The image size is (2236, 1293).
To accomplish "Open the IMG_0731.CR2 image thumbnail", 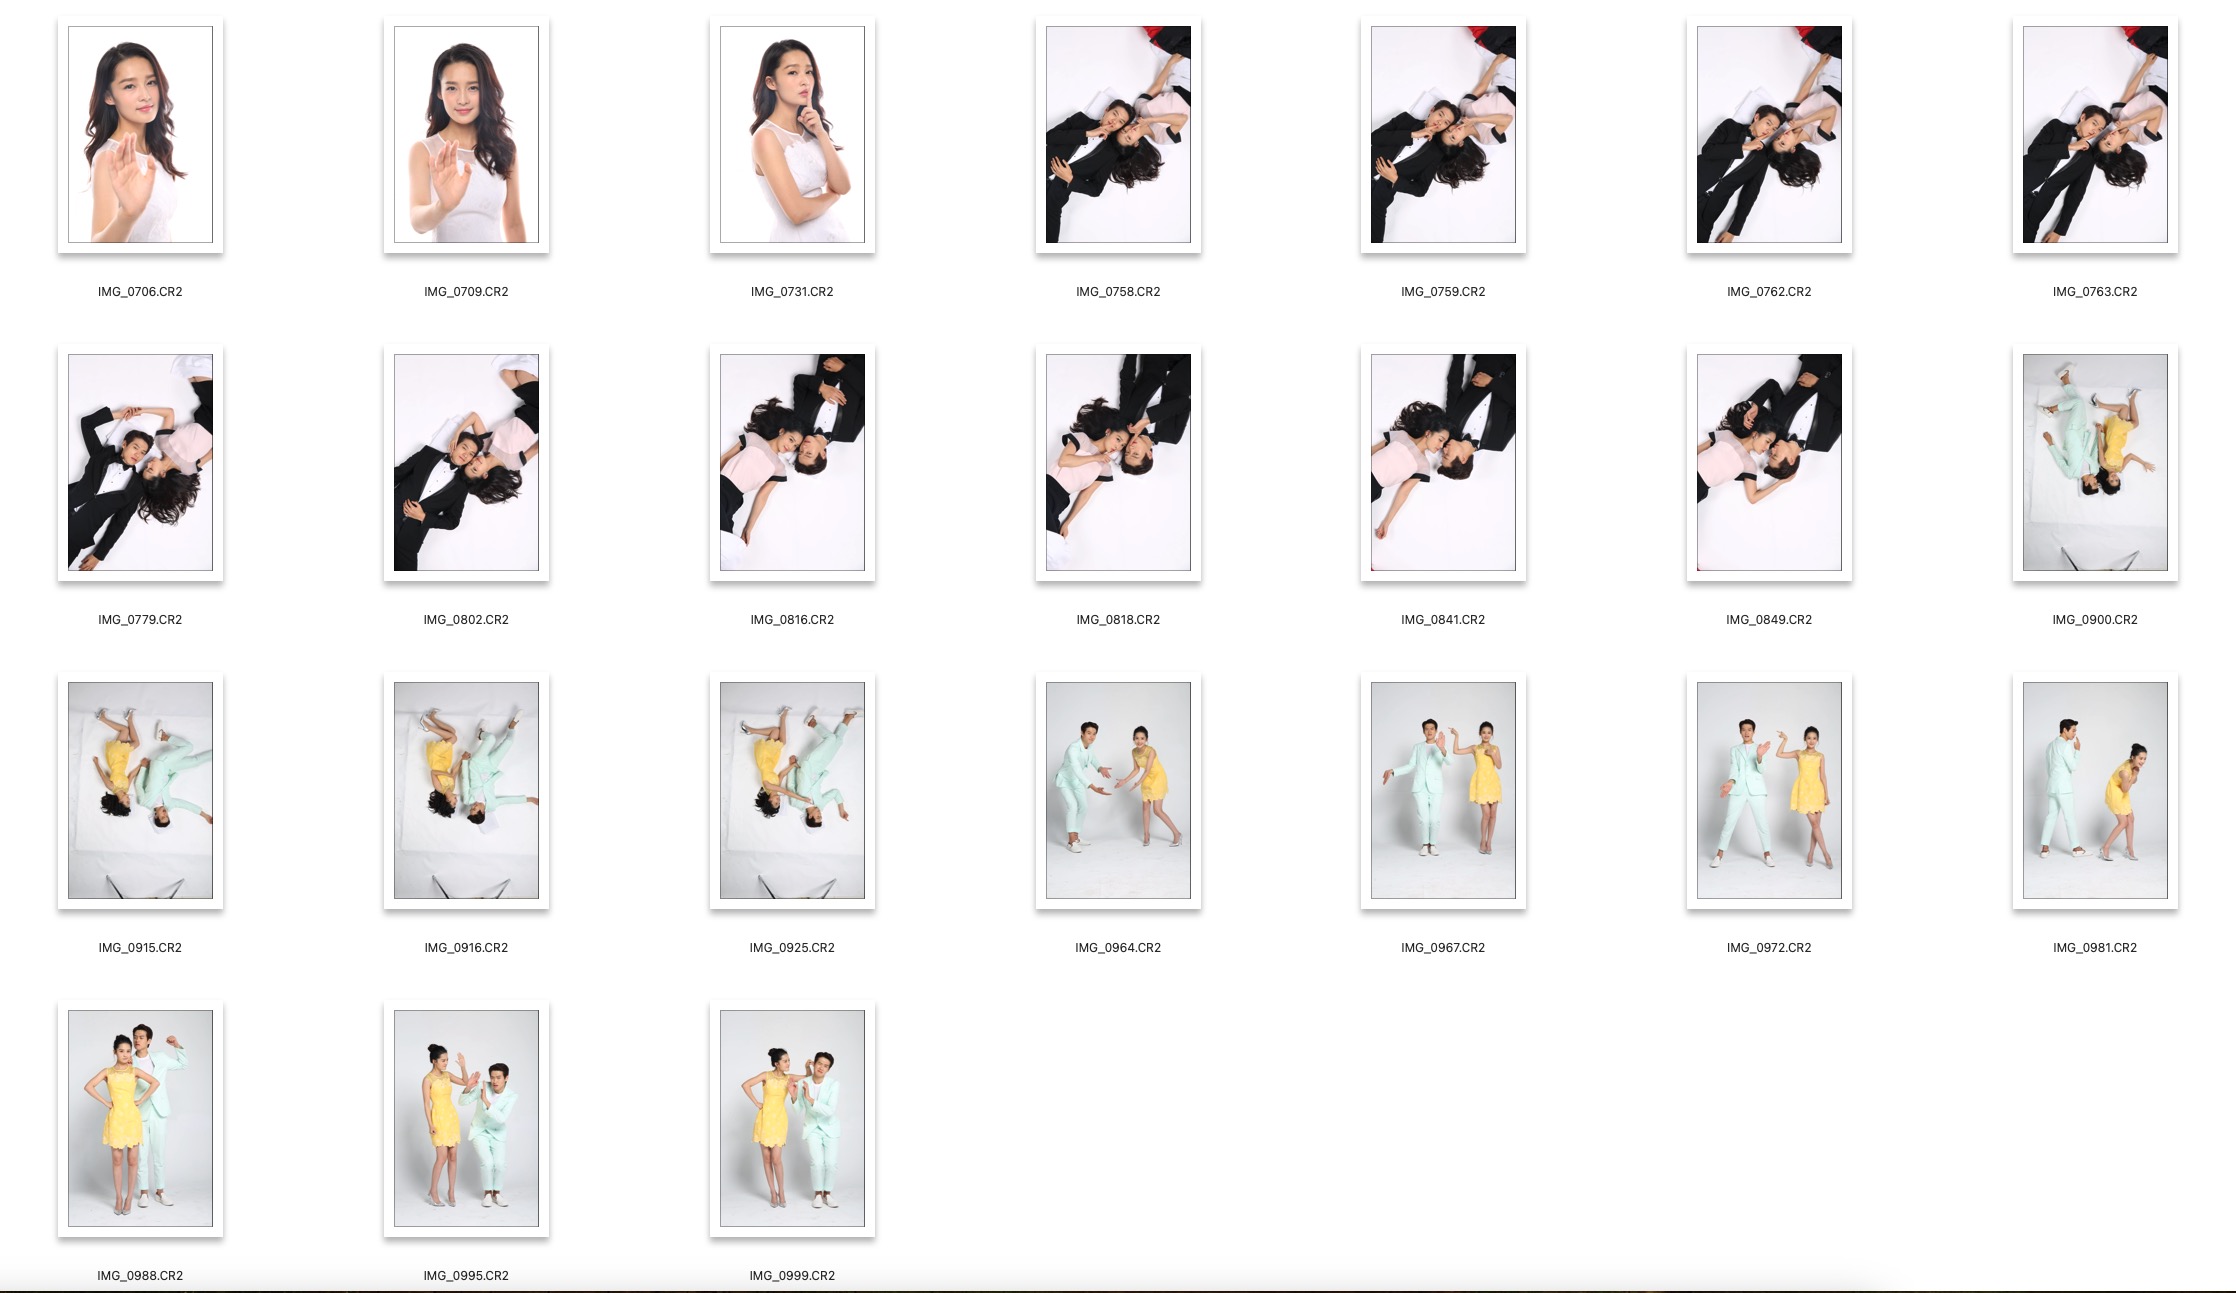I will (792, 134).
